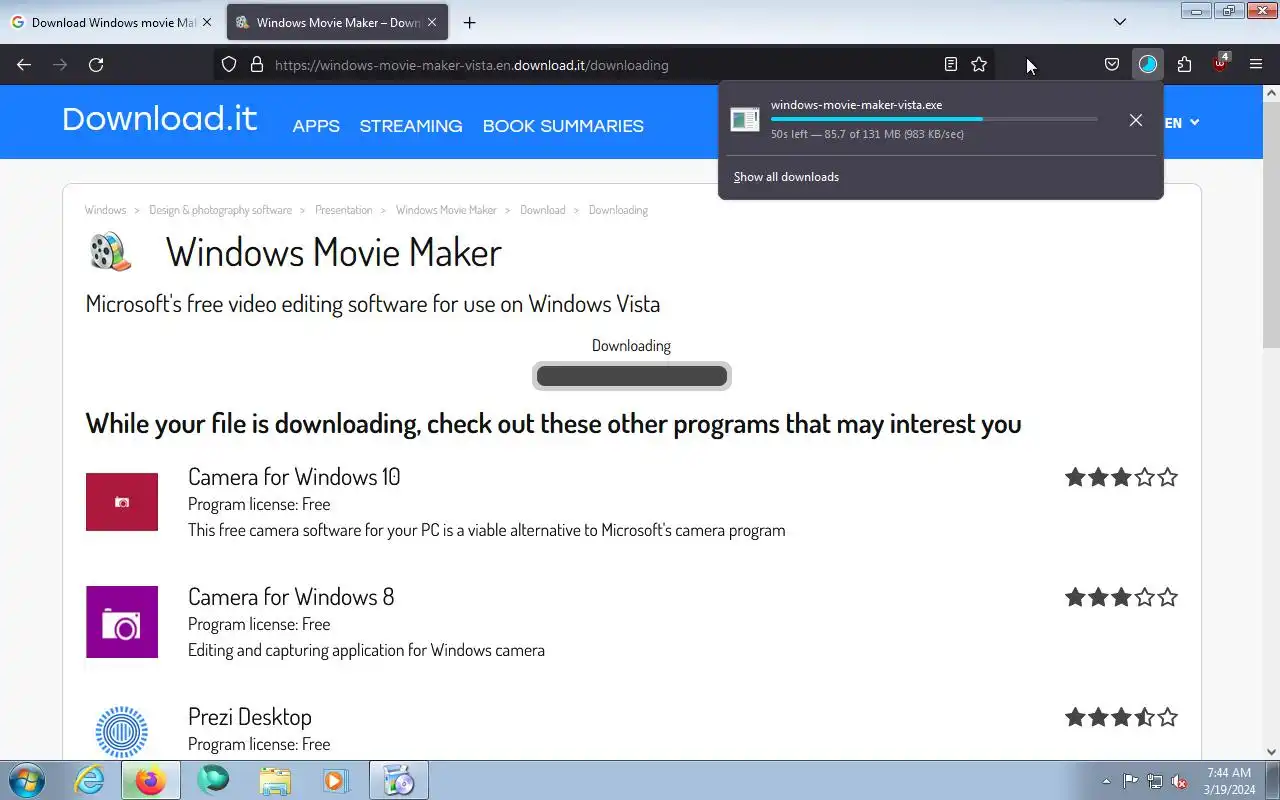1280x800 pixels.
Task: Expand the EN language dropdown
Action: [x=1181, y=123]
